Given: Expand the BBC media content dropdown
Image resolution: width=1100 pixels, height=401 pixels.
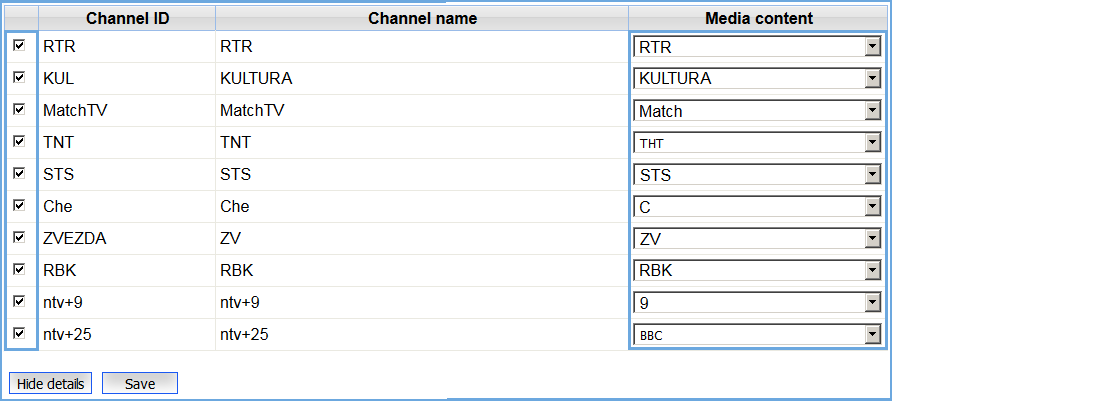Looking at the screenshot, I should (757, 335).
